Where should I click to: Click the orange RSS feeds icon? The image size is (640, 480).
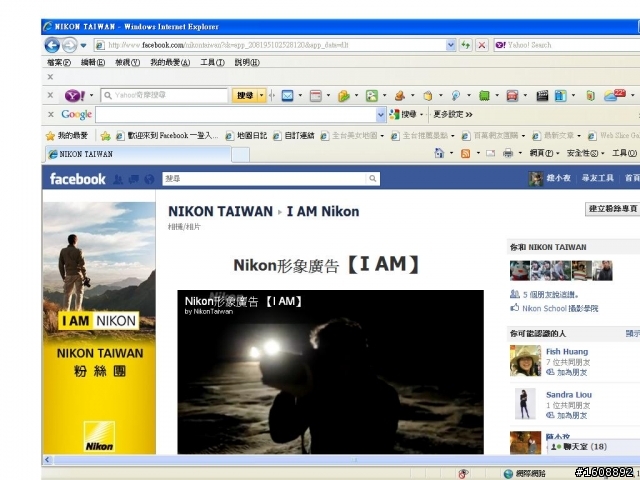(465, 153)
